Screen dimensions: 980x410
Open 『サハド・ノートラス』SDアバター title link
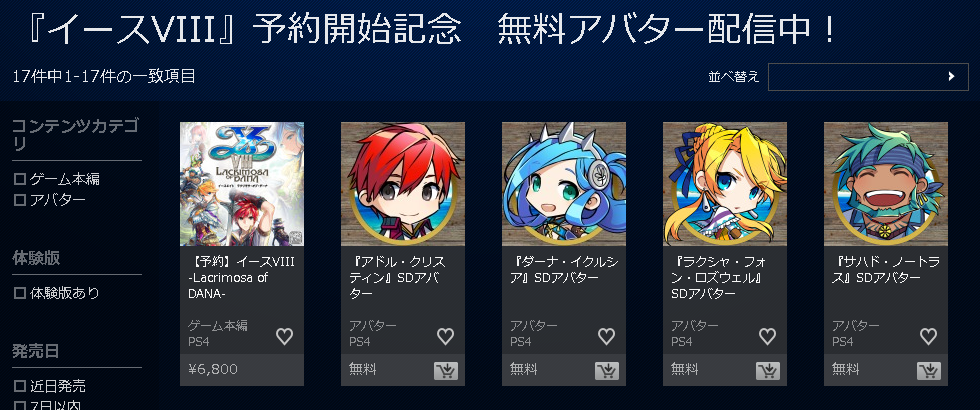click(885, 269)
